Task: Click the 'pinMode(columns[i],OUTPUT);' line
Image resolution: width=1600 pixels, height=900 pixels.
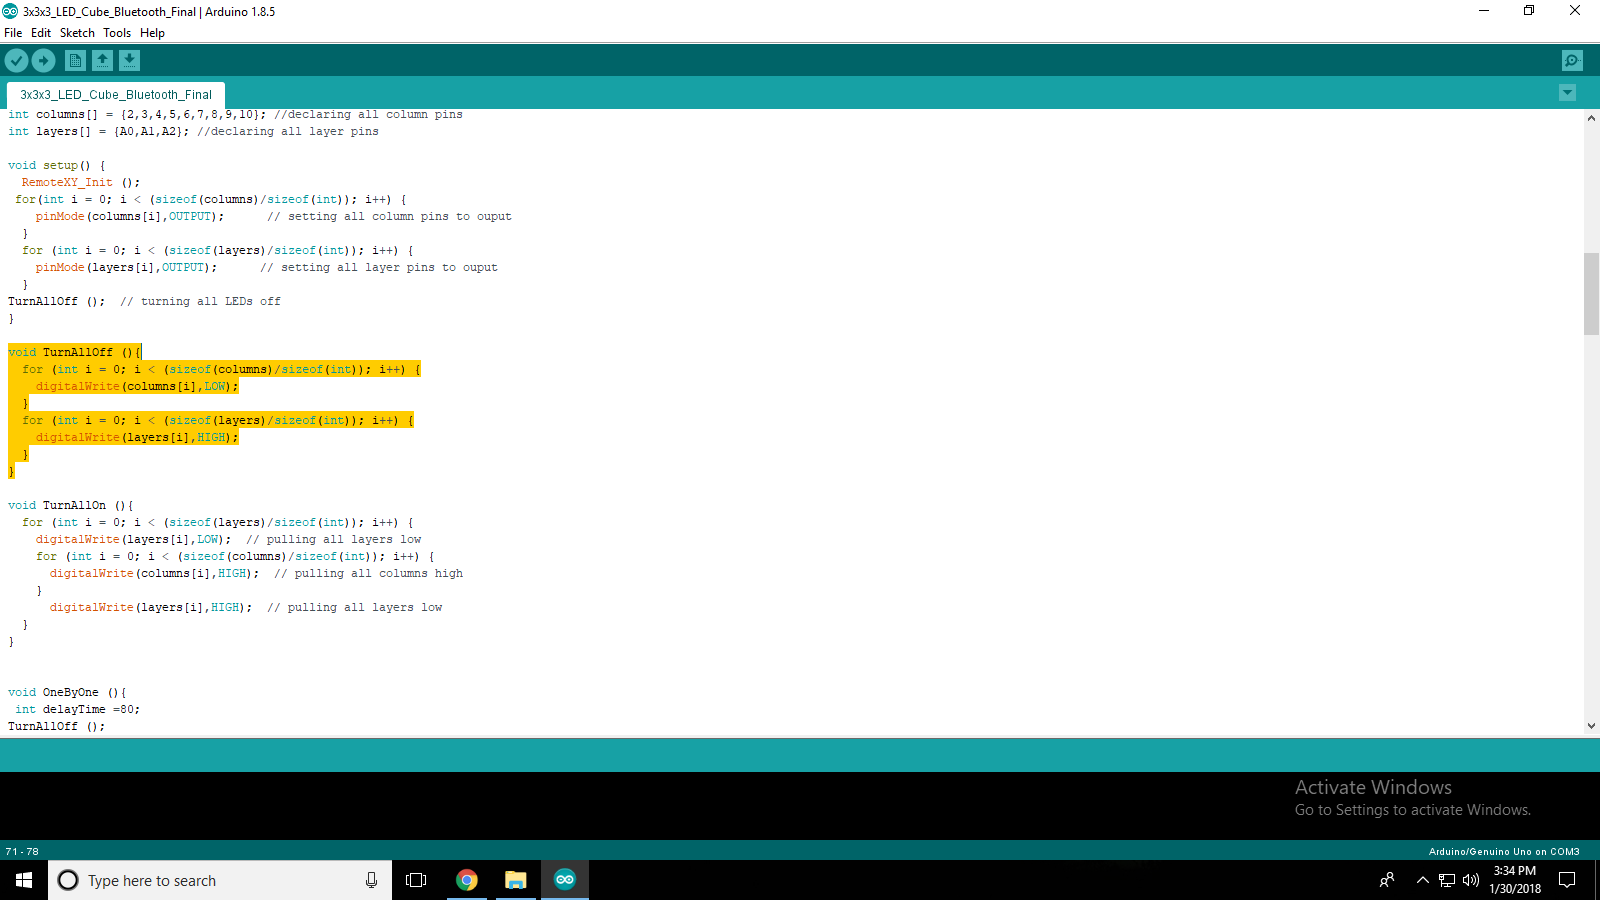Action: tap(130, 217)
